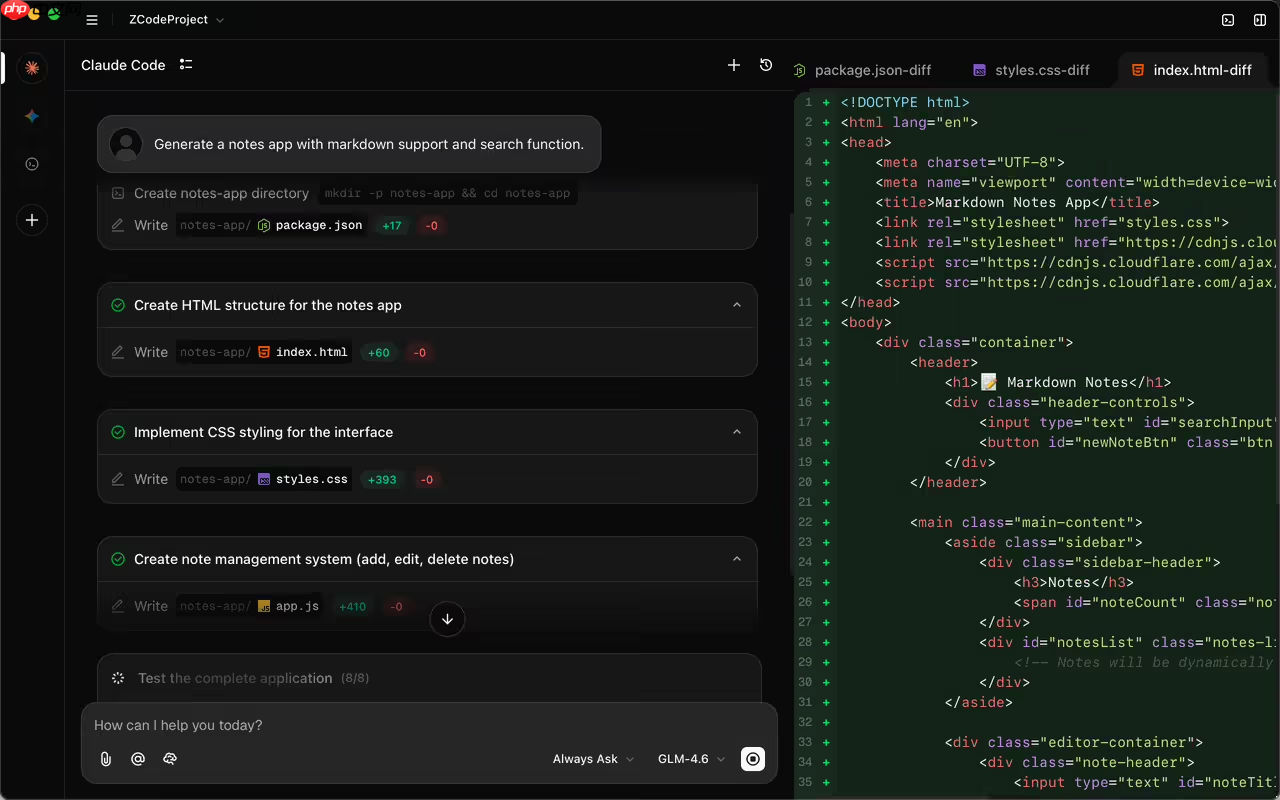This screenshot has height=800, width=1280.
Task: Click the paperclip attachment icon
Action: [x=105, y=758]
